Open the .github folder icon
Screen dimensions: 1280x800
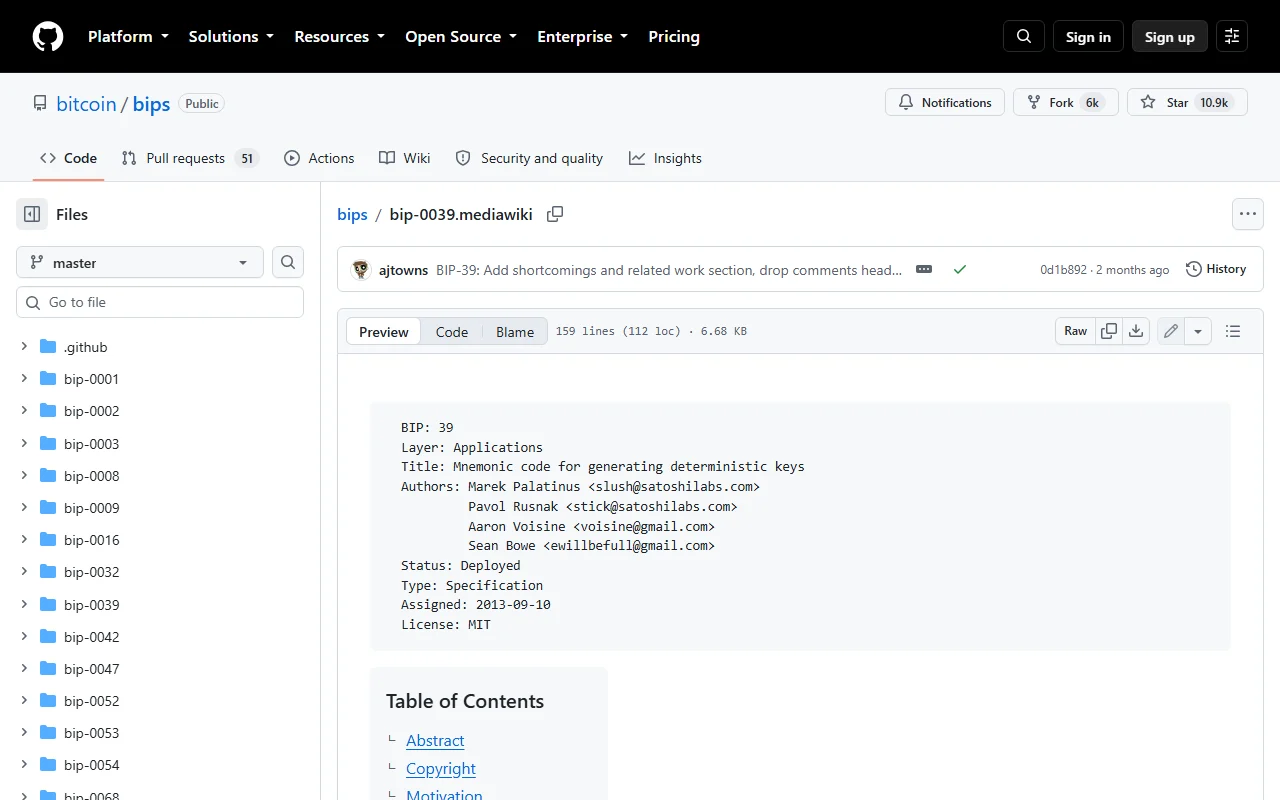tap(48, 347)
